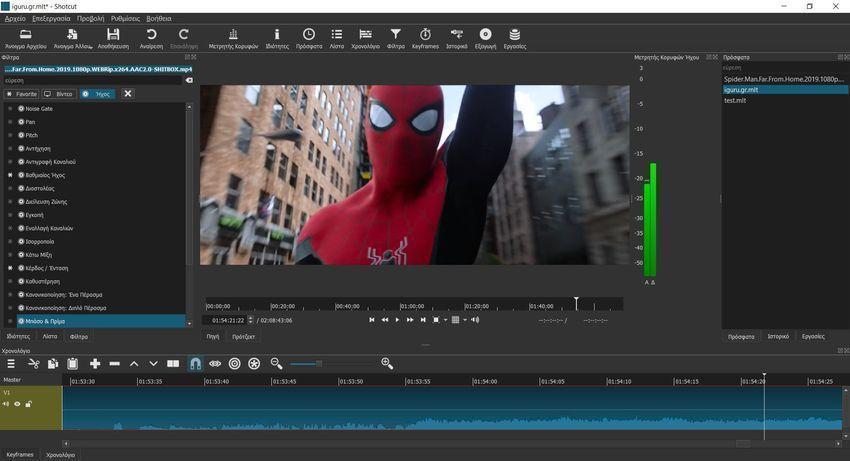Click the timeline Copy icon

point(53,364)
